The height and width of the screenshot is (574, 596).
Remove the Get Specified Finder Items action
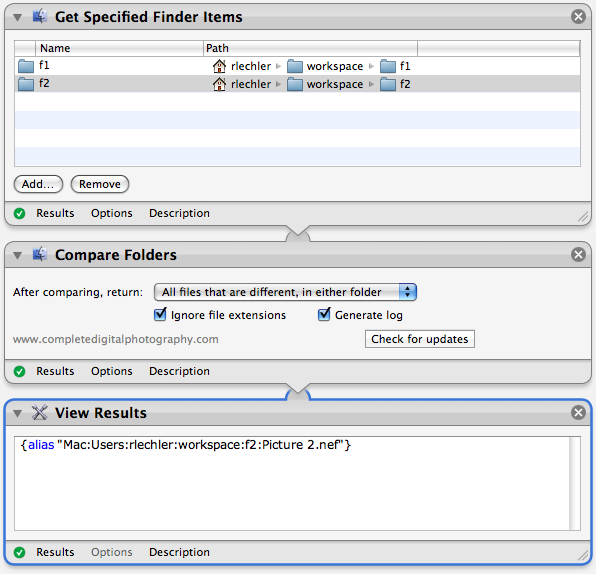(x=578, y=16)
